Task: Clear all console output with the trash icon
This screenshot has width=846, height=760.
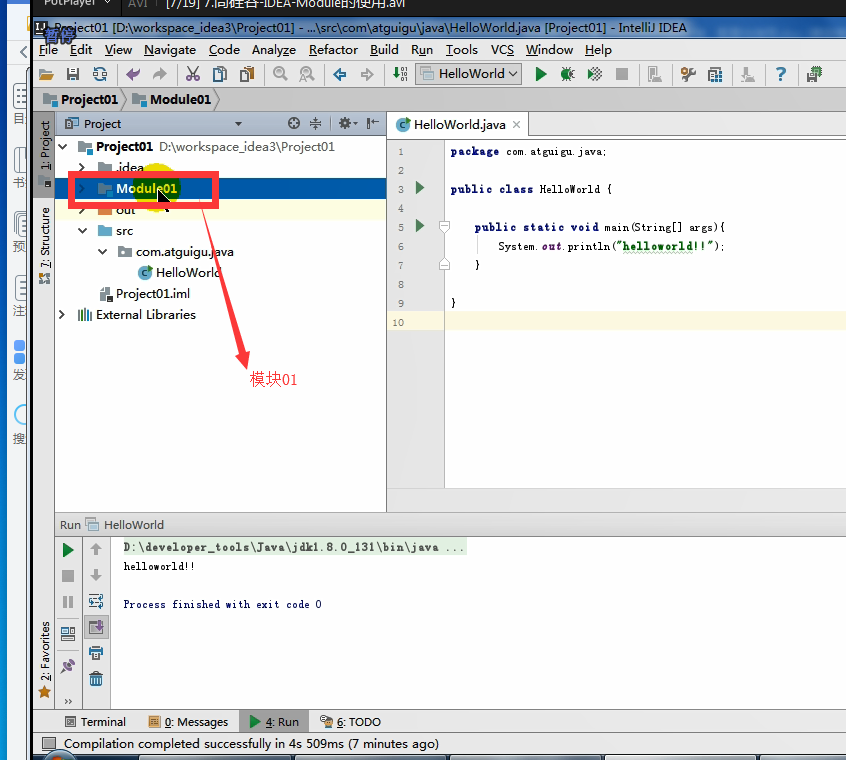Action: tap(96, 679)
